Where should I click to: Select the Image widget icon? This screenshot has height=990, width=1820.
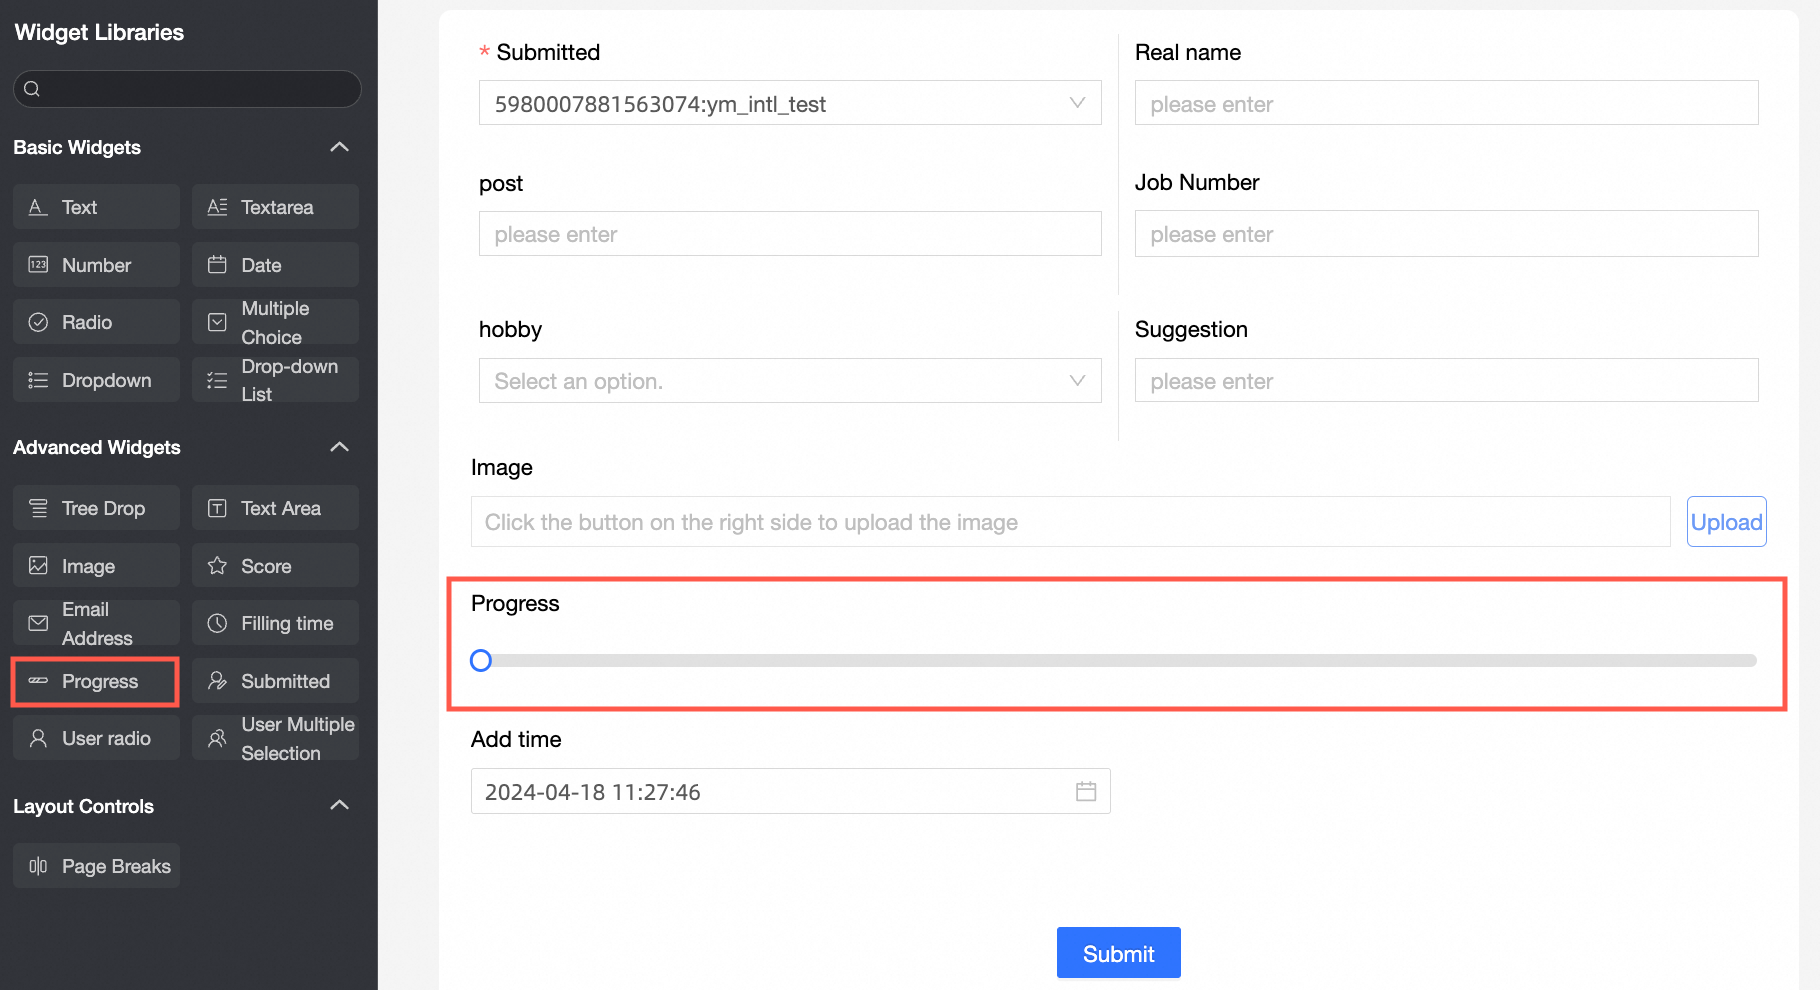click(38, 566)
